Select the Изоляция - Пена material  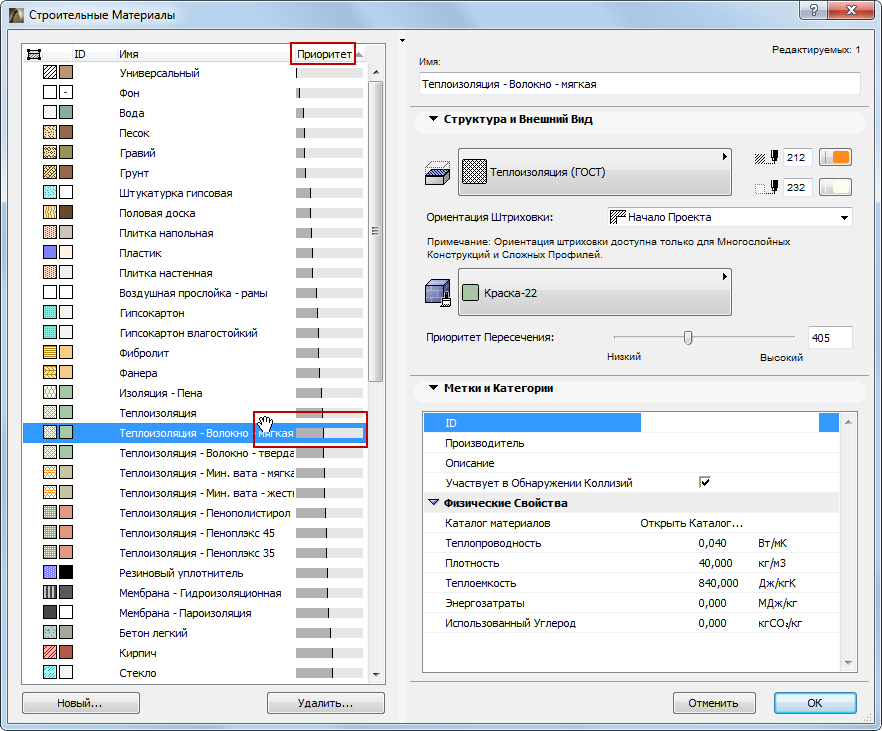point(161,393)
